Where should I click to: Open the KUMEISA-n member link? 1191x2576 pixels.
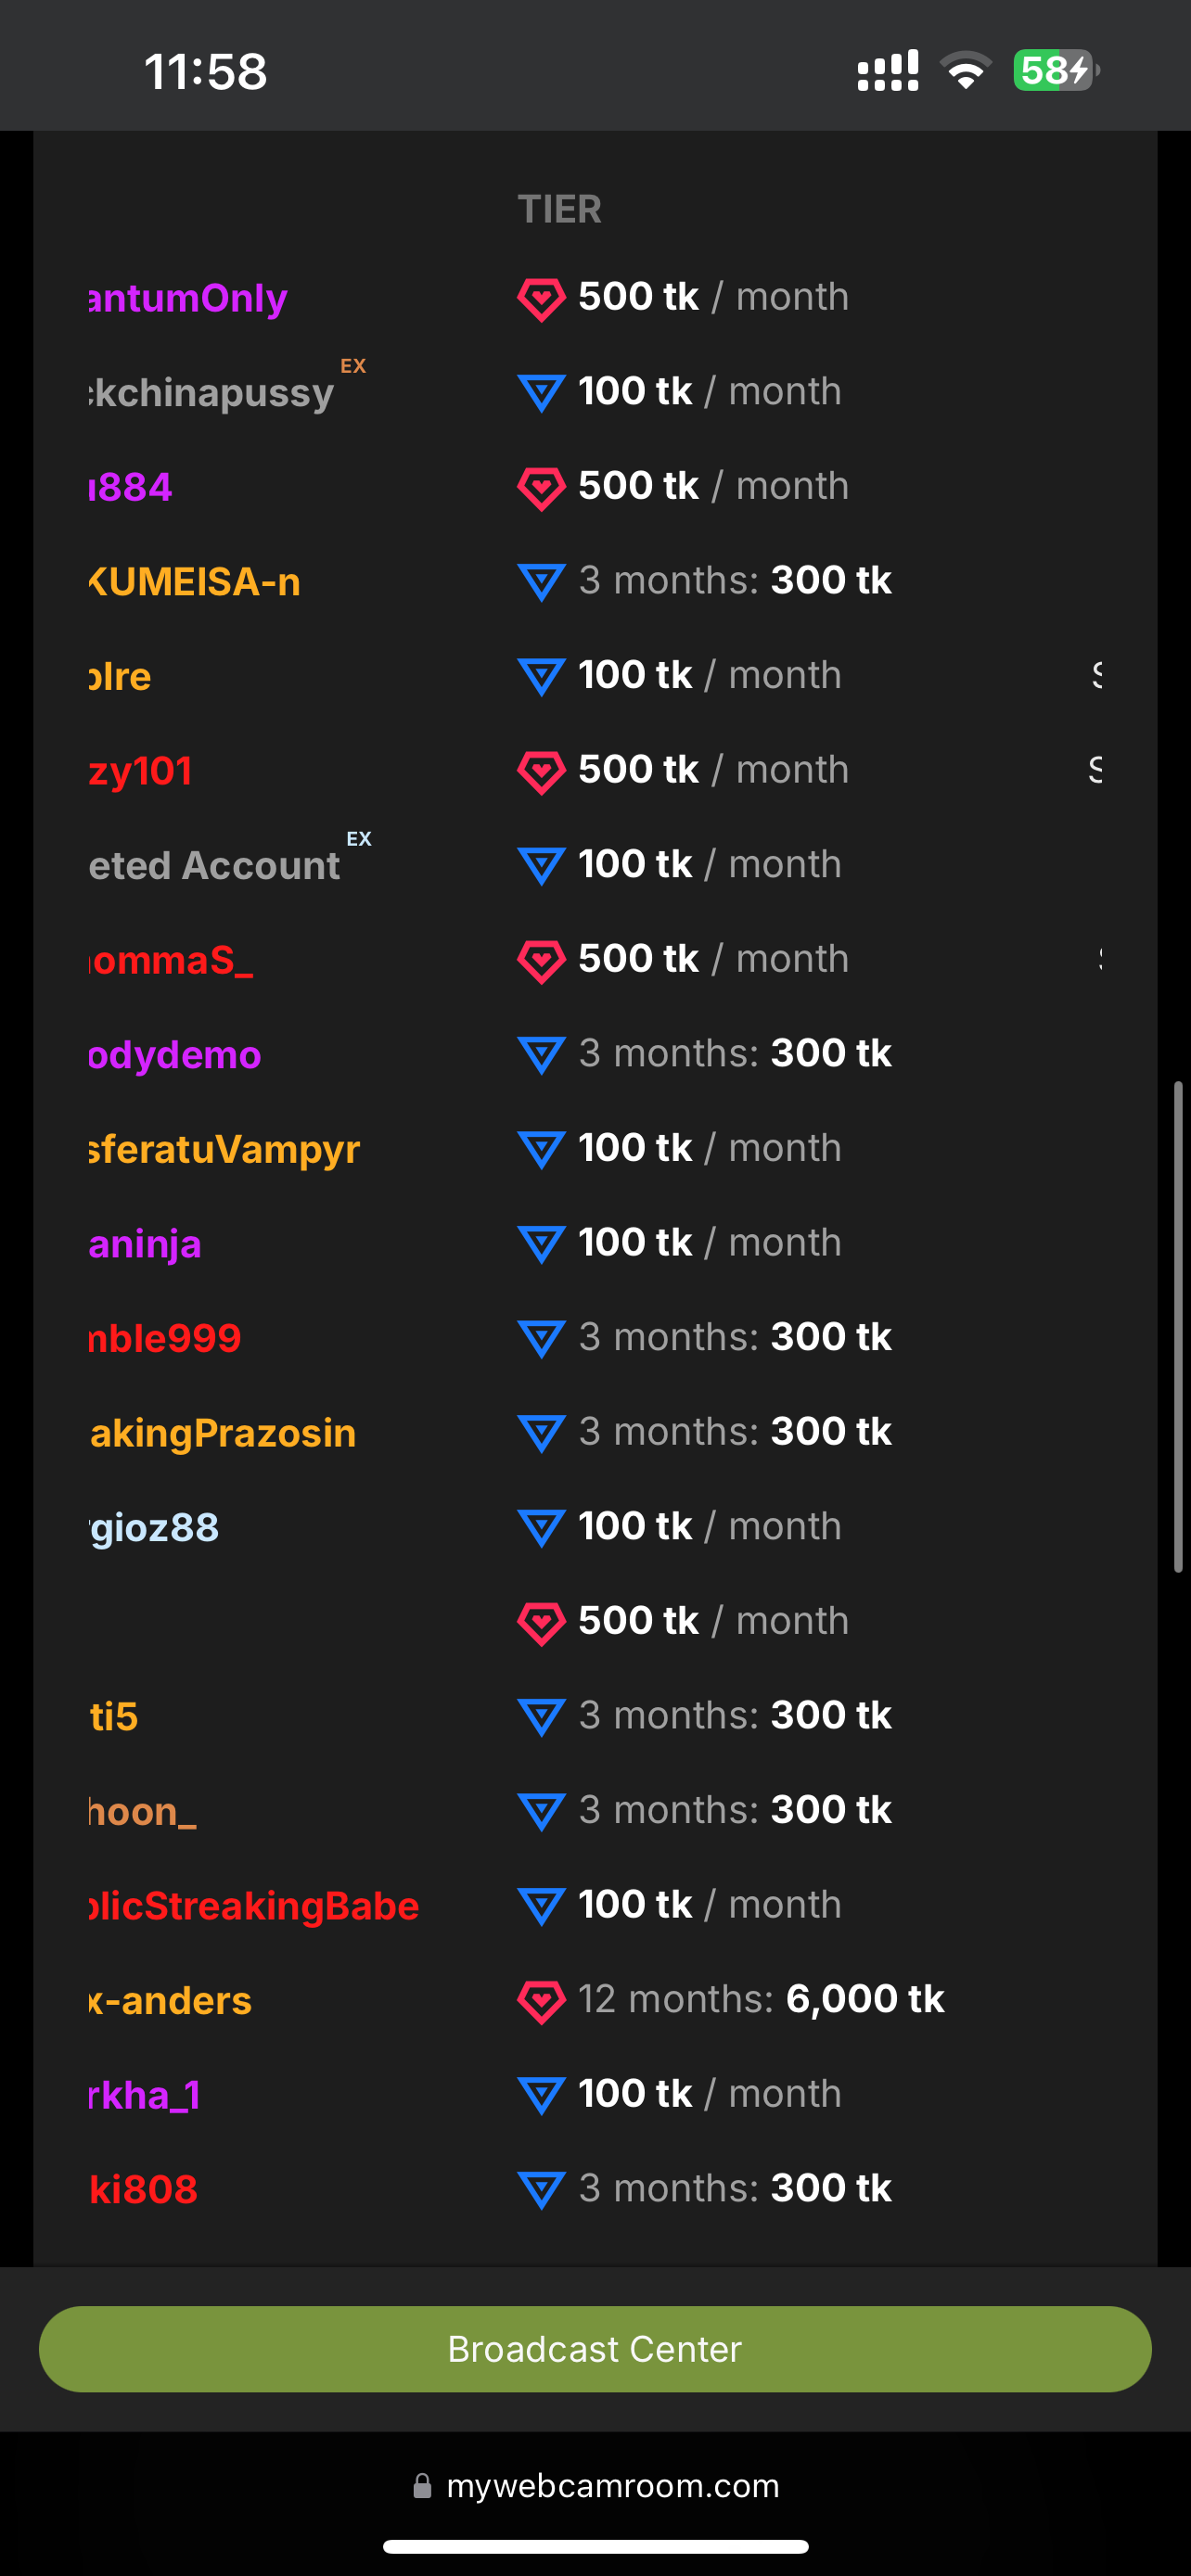click(195, 582)
